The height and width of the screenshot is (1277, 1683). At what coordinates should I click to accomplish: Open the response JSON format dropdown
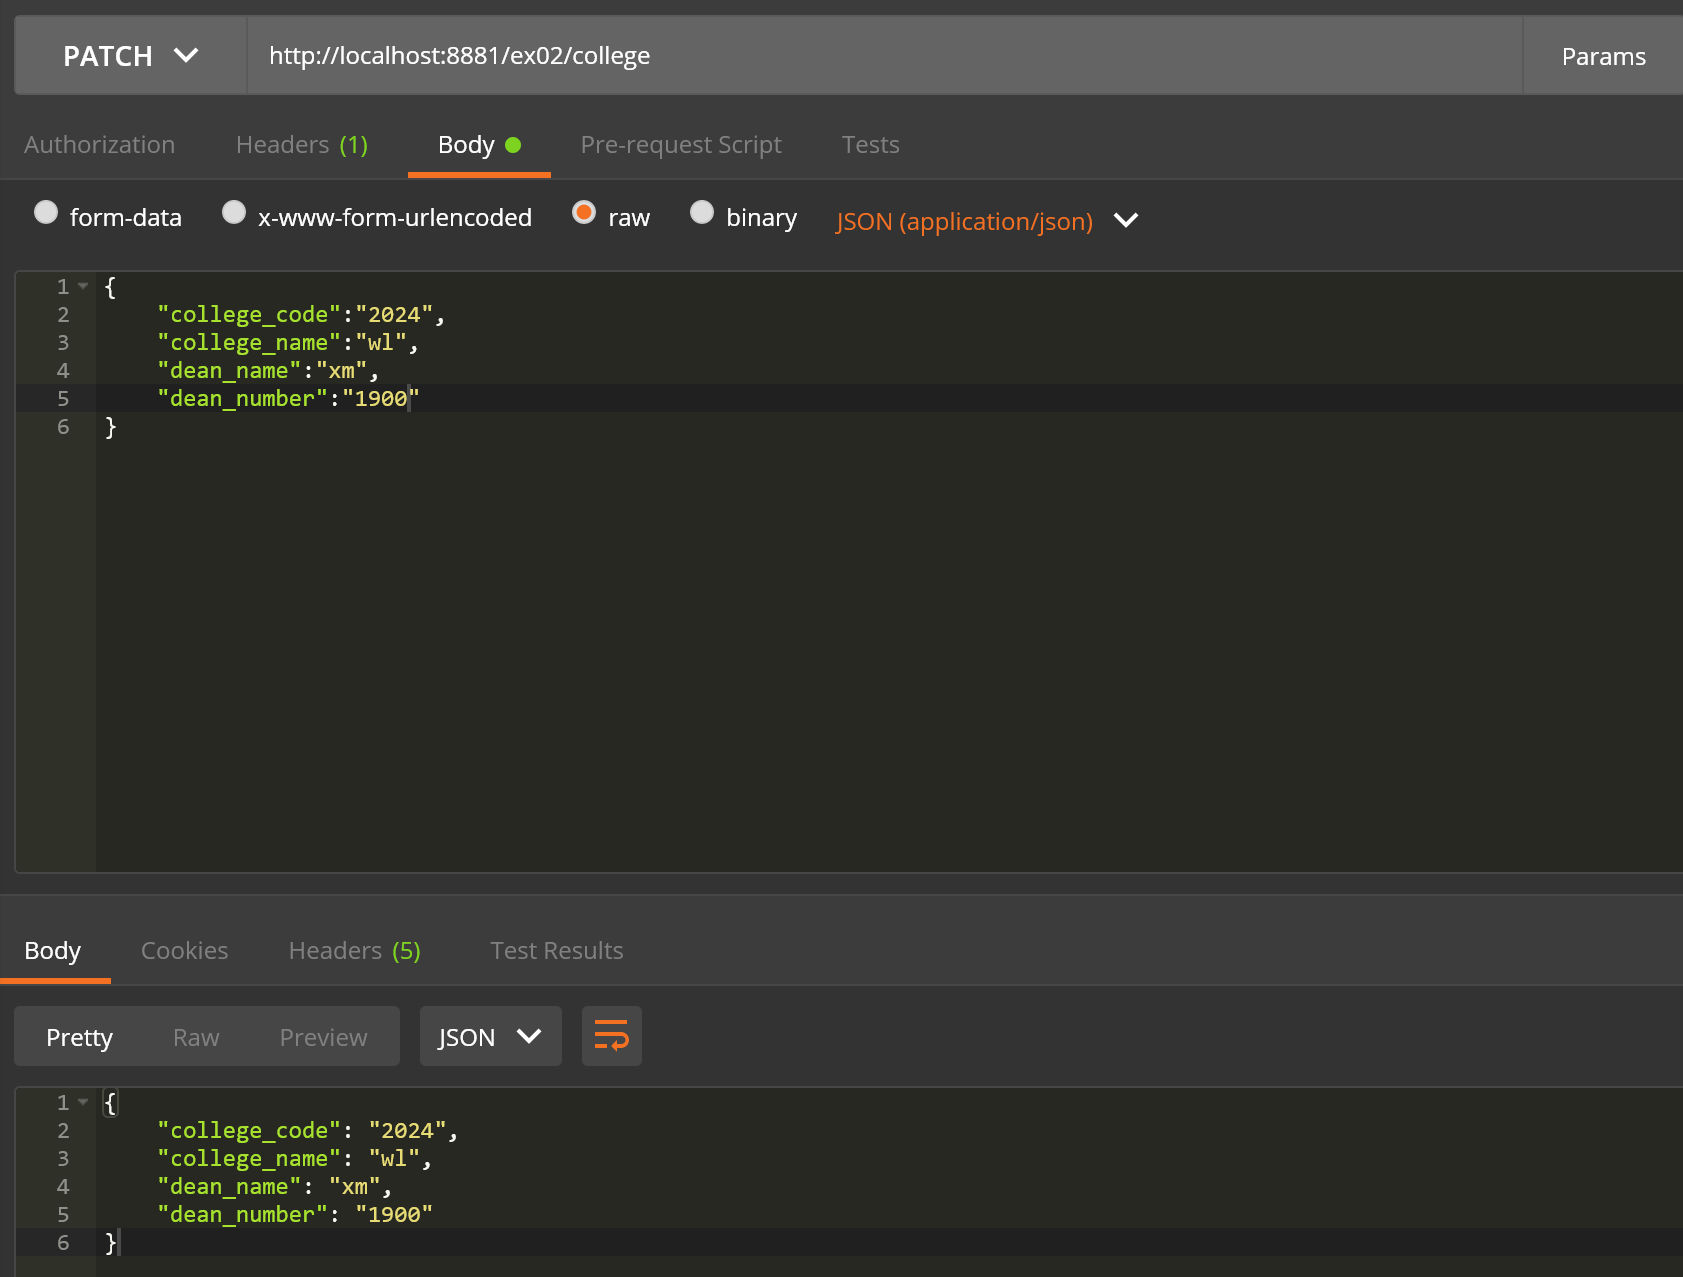[490, 1037]
